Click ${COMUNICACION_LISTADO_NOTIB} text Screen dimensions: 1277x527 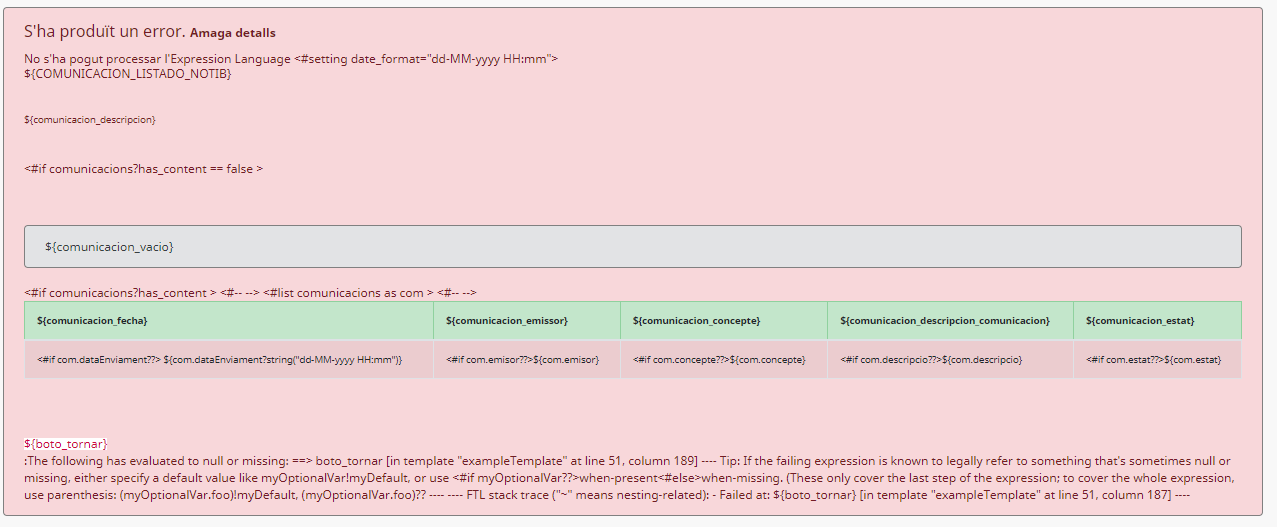(x=128, y=74)
